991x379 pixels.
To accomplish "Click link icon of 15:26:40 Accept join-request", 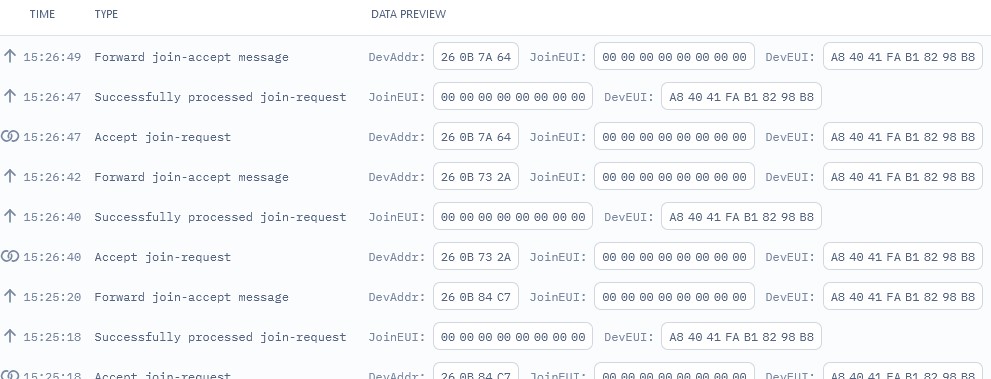I will click(9, 256).
